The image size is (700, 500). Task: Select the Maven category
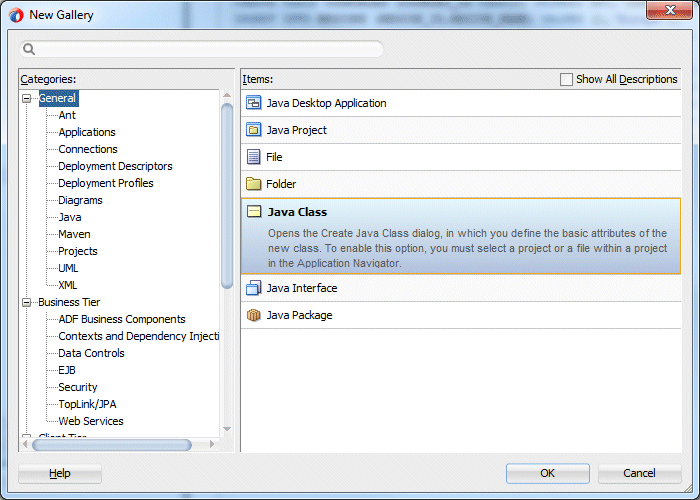[x=74, y=234]
